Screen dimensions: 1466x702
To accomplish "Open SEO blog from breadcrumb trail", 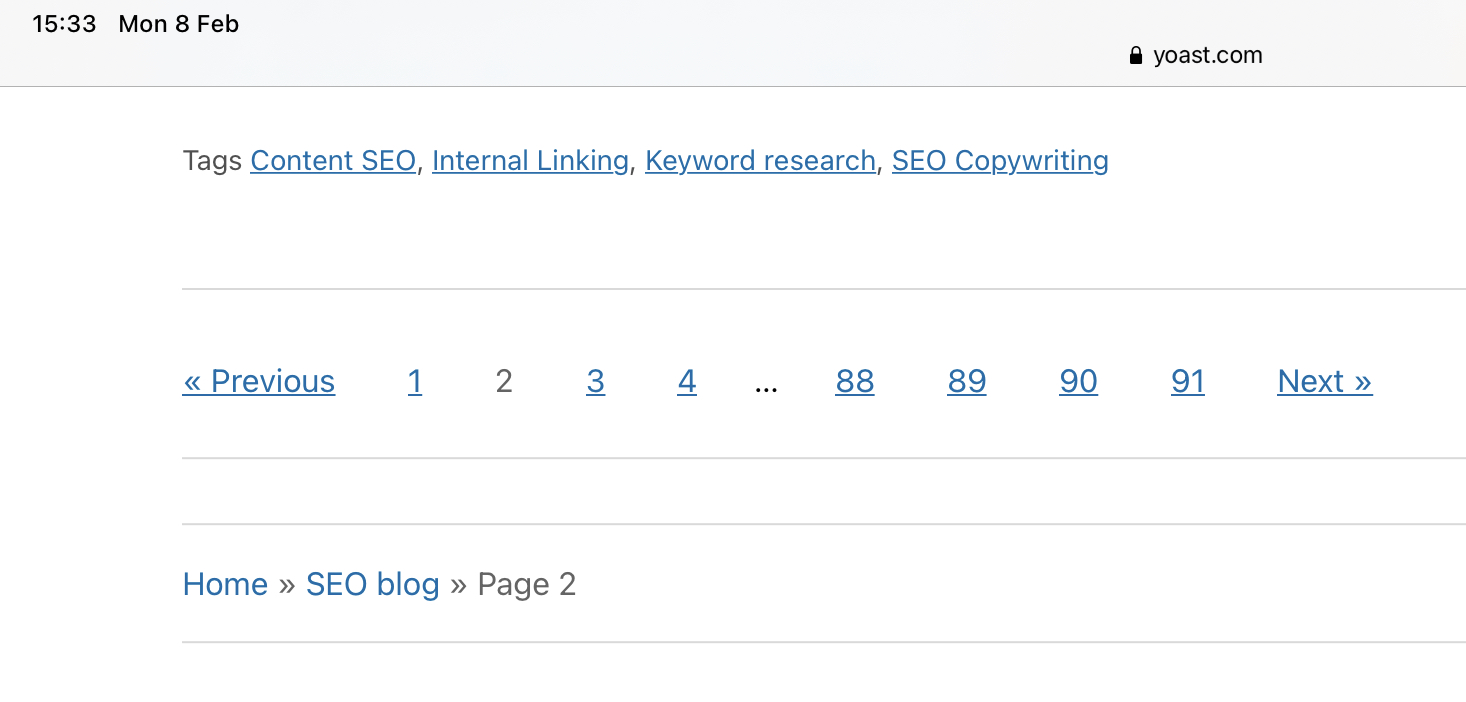I will click(x=373, y=584).
